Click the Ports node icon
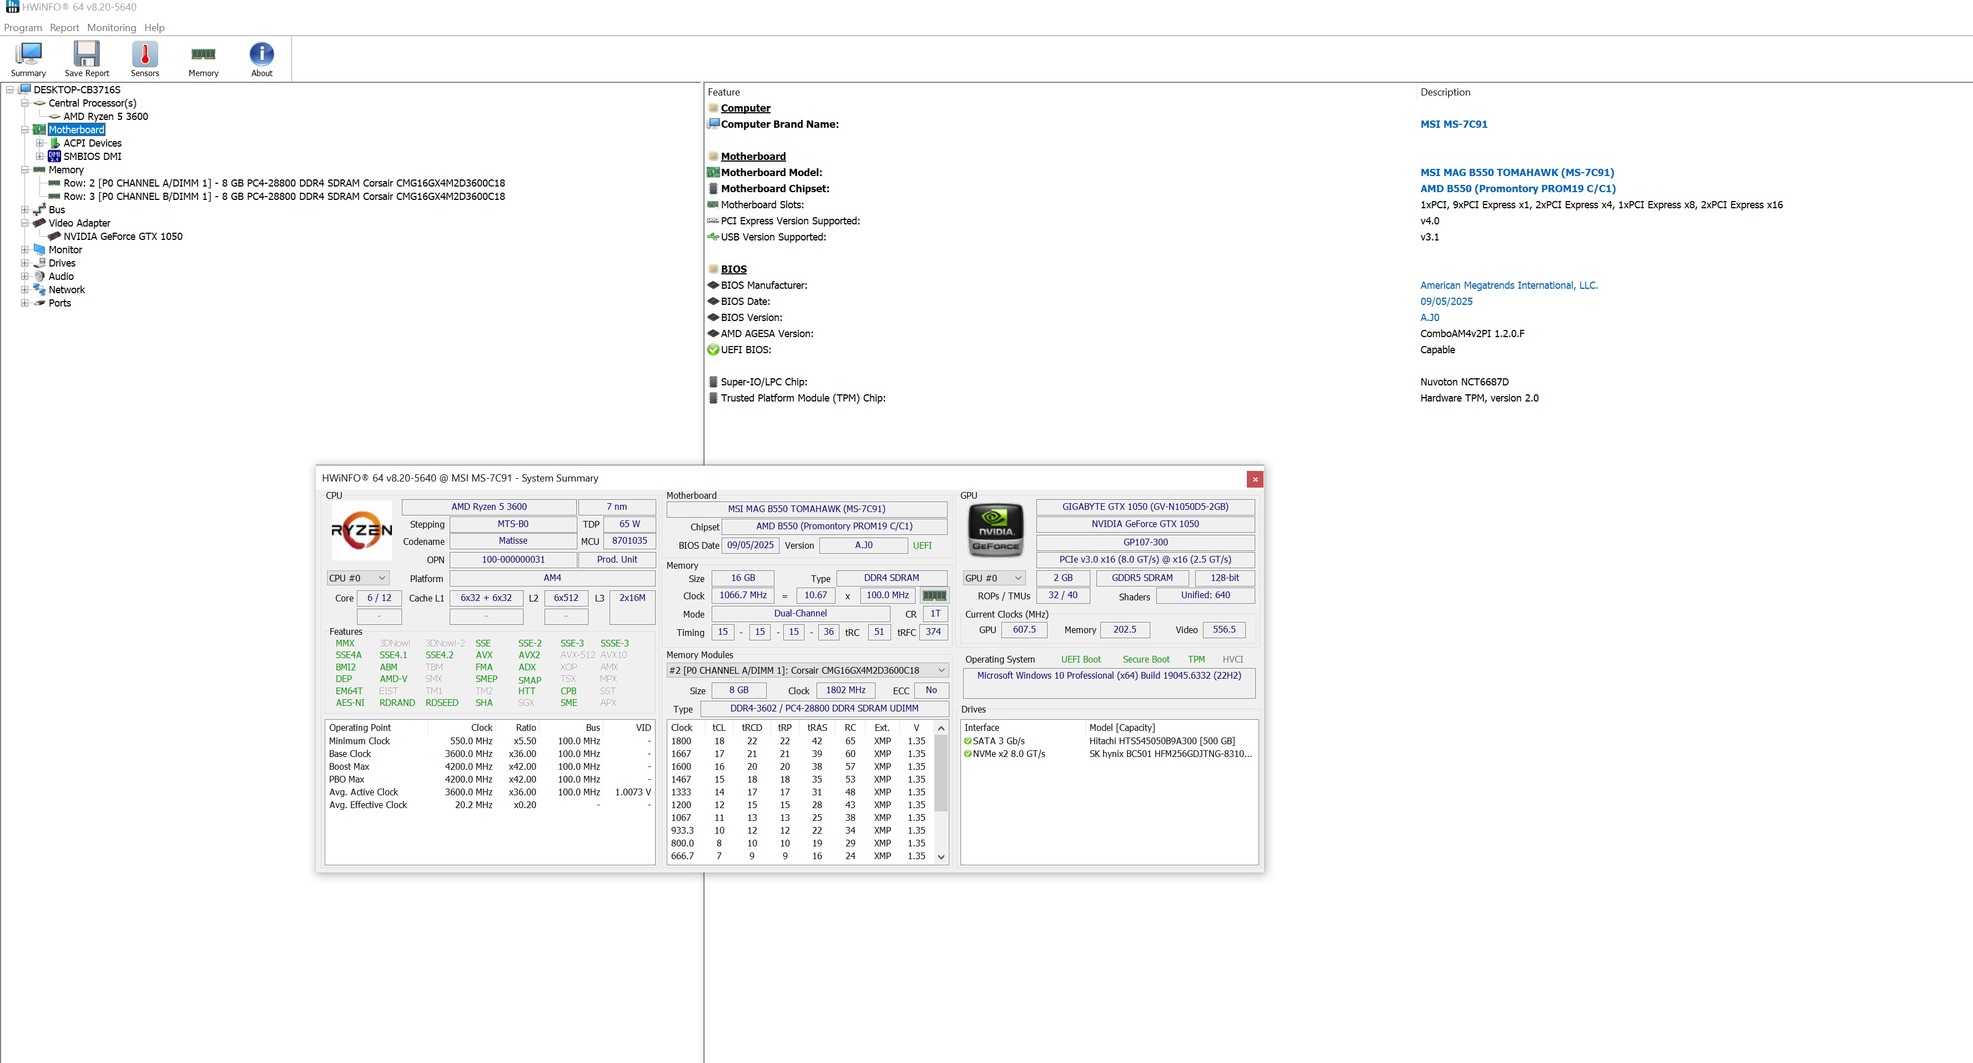 coord(40,303)
